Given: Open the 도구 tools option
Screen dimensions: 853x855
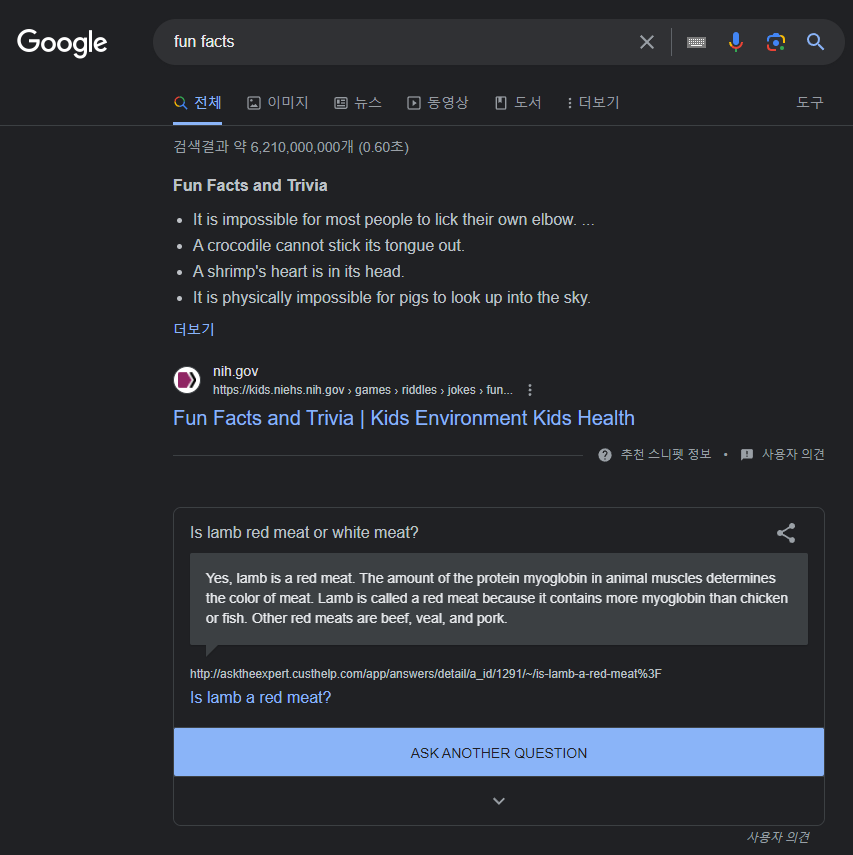Looking at the screenshot, I should [809, 103].
